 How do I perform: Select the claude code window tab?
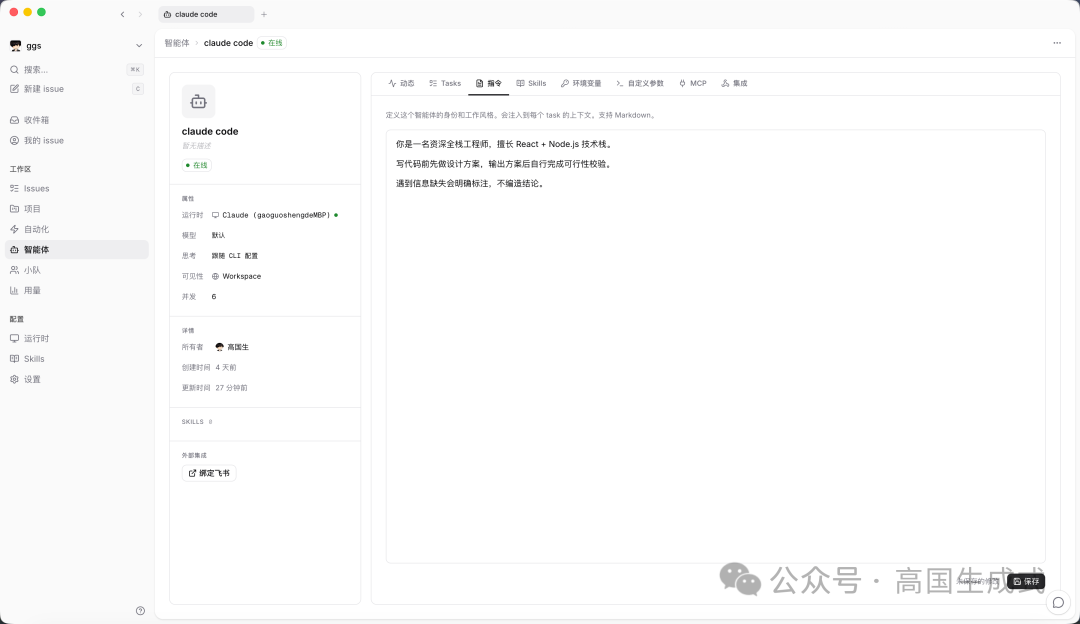coord(206,14)
